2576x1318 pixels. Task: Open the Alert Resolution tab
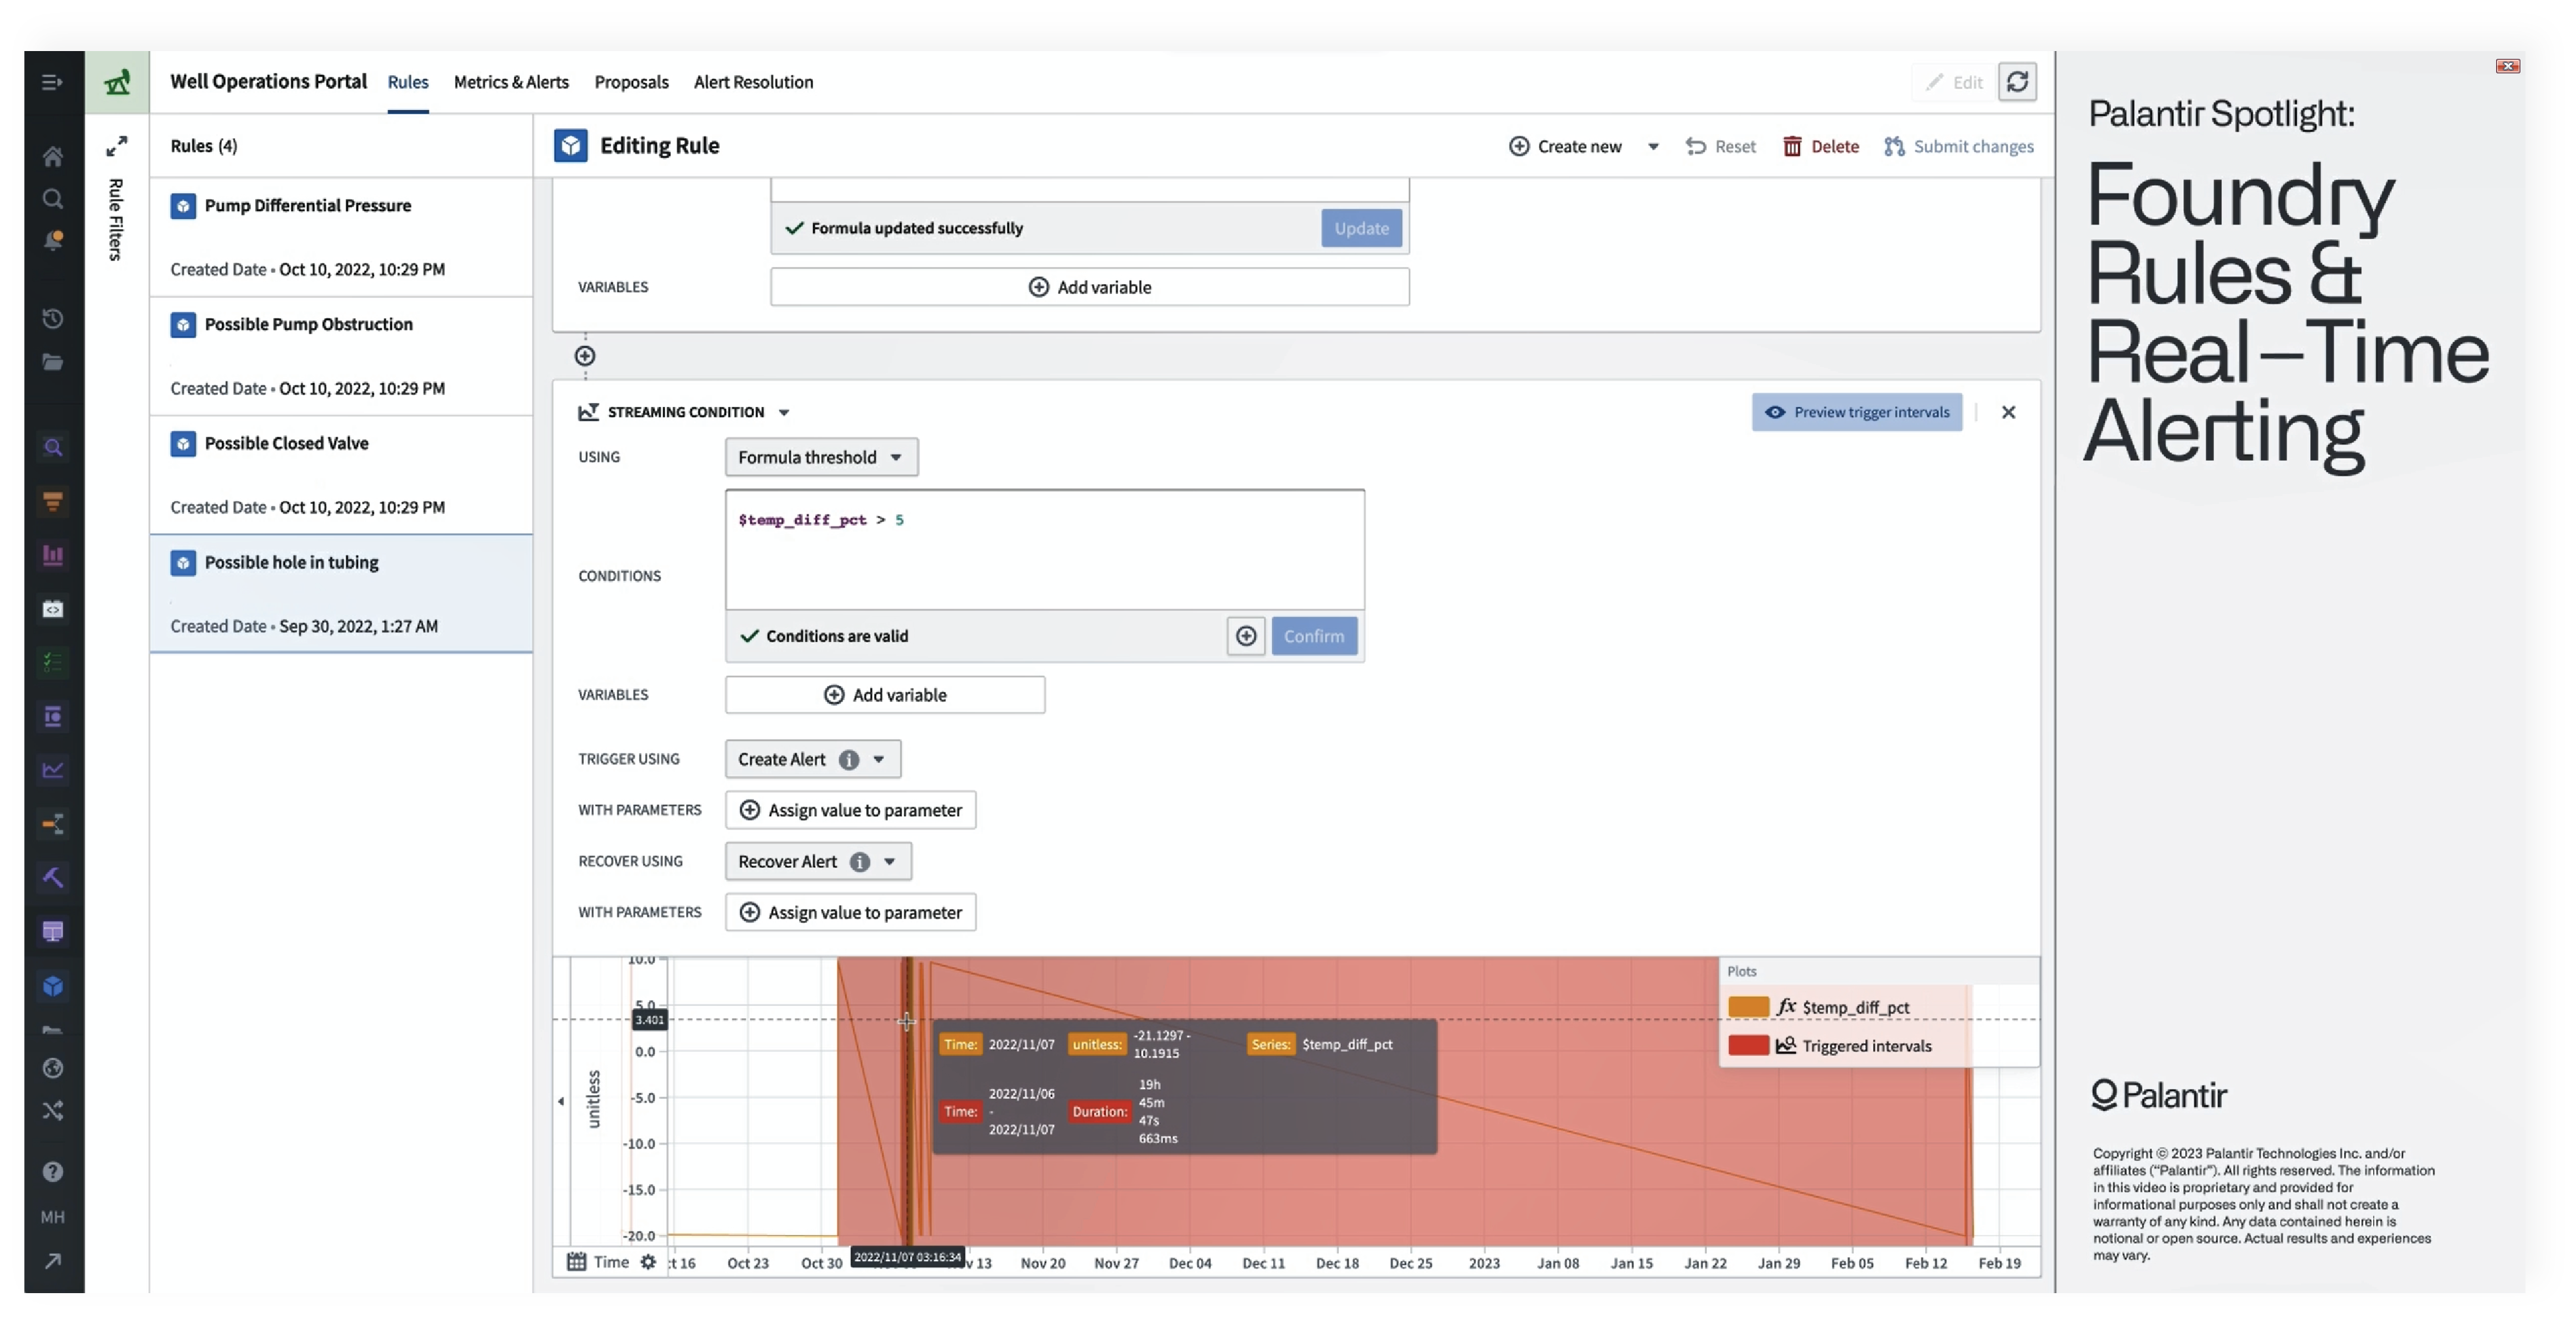click(753, 82)
